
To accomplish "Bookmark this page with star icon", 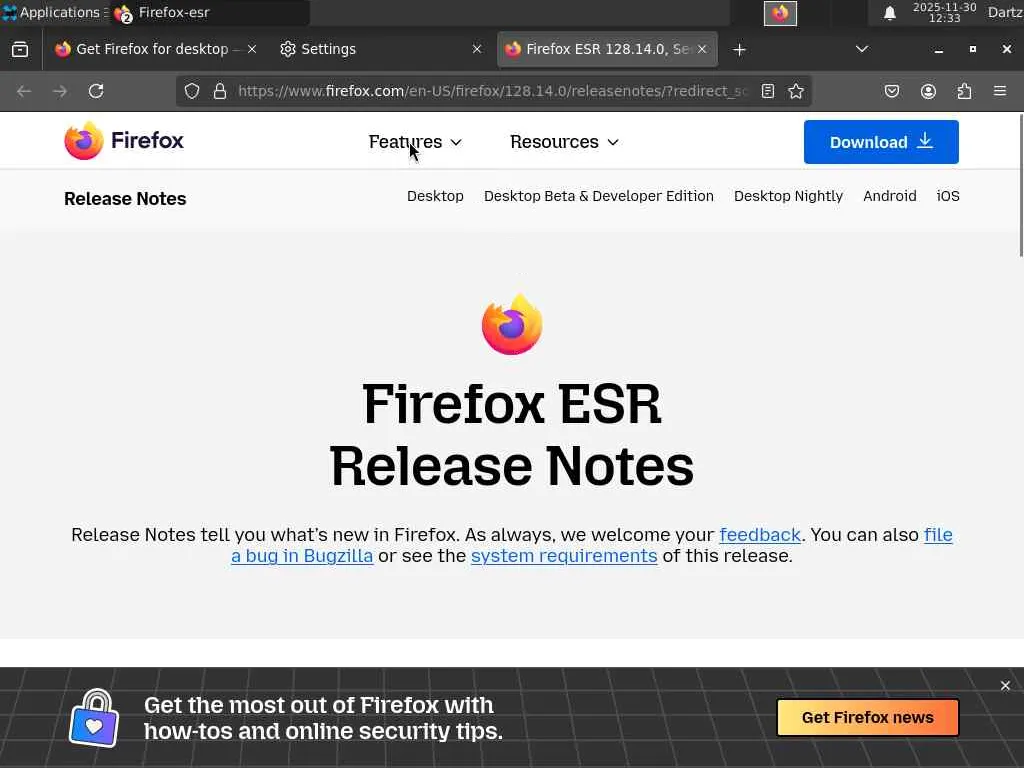I will (795, 91).
